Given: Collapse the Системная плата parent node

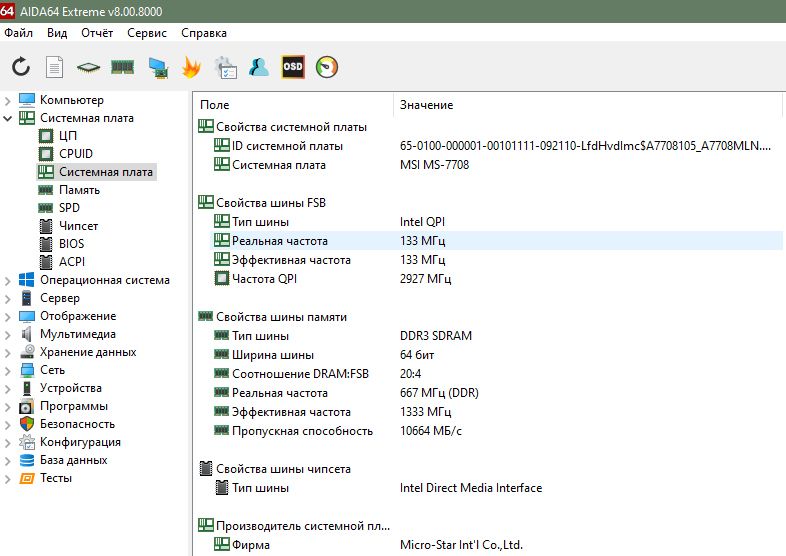Looking at the screenshot, I should [x=8, y=118].
